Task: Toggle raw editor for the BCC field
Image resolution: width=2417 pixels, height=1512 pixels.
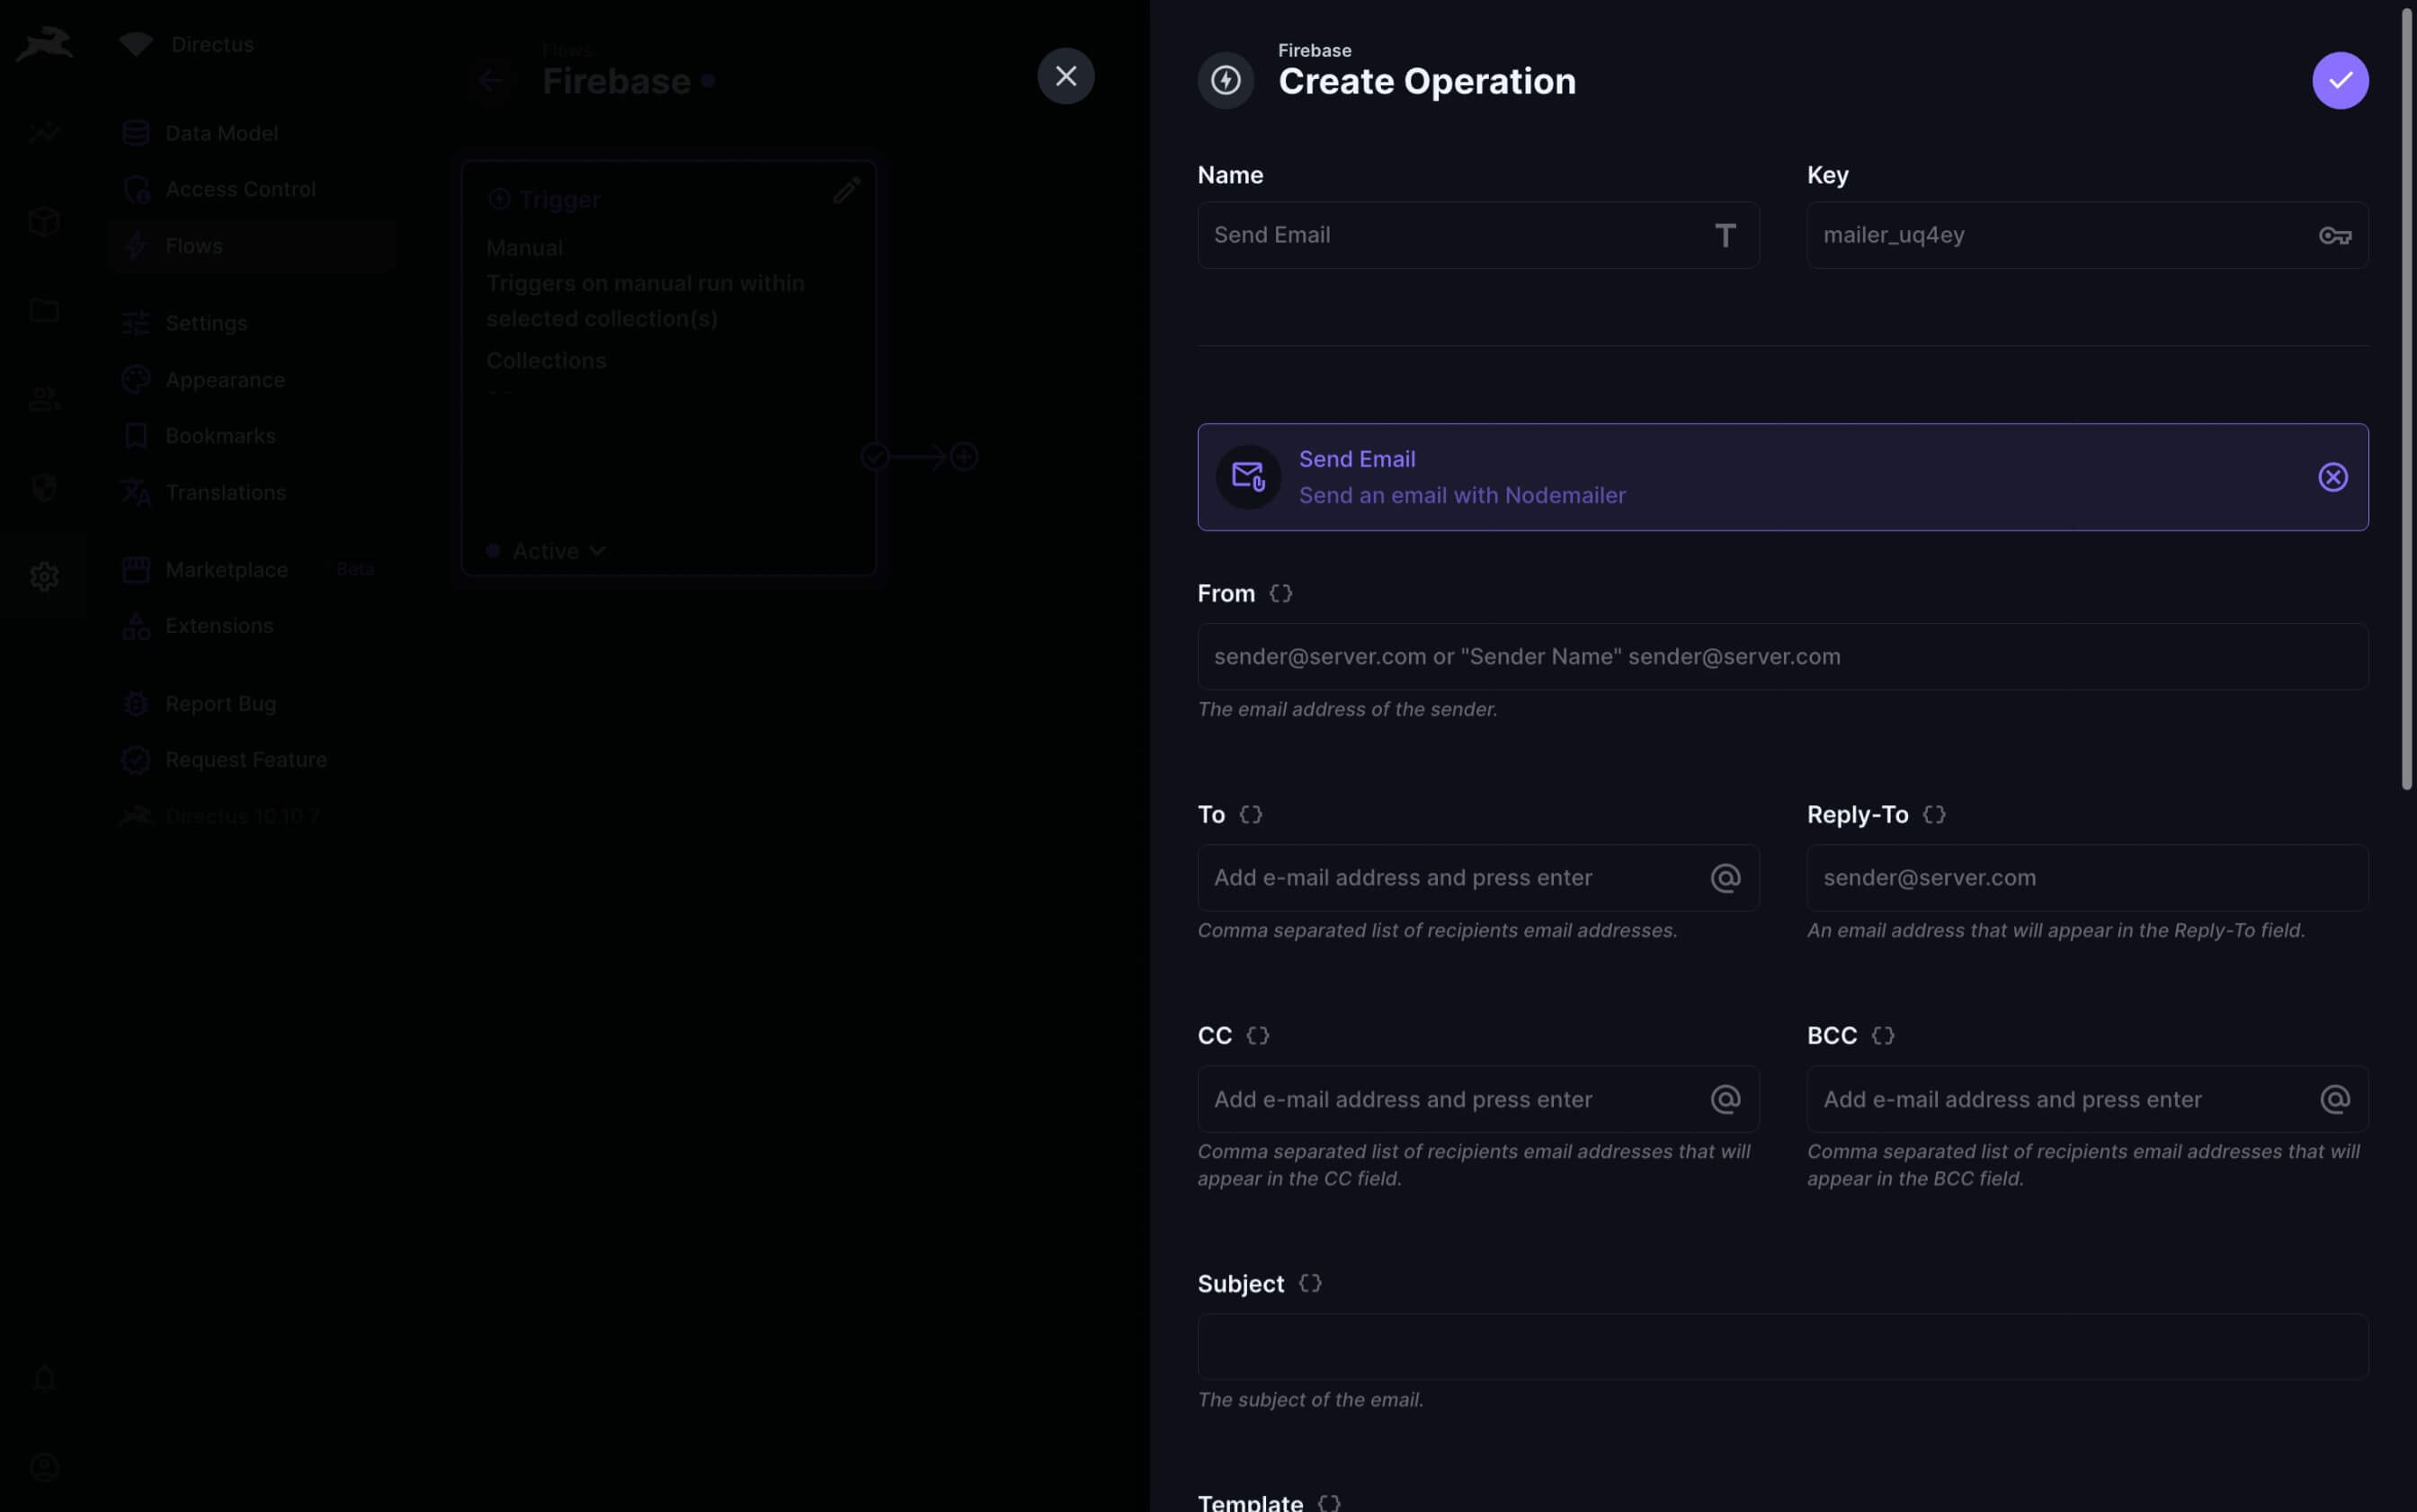Action: [1882, 1035]
